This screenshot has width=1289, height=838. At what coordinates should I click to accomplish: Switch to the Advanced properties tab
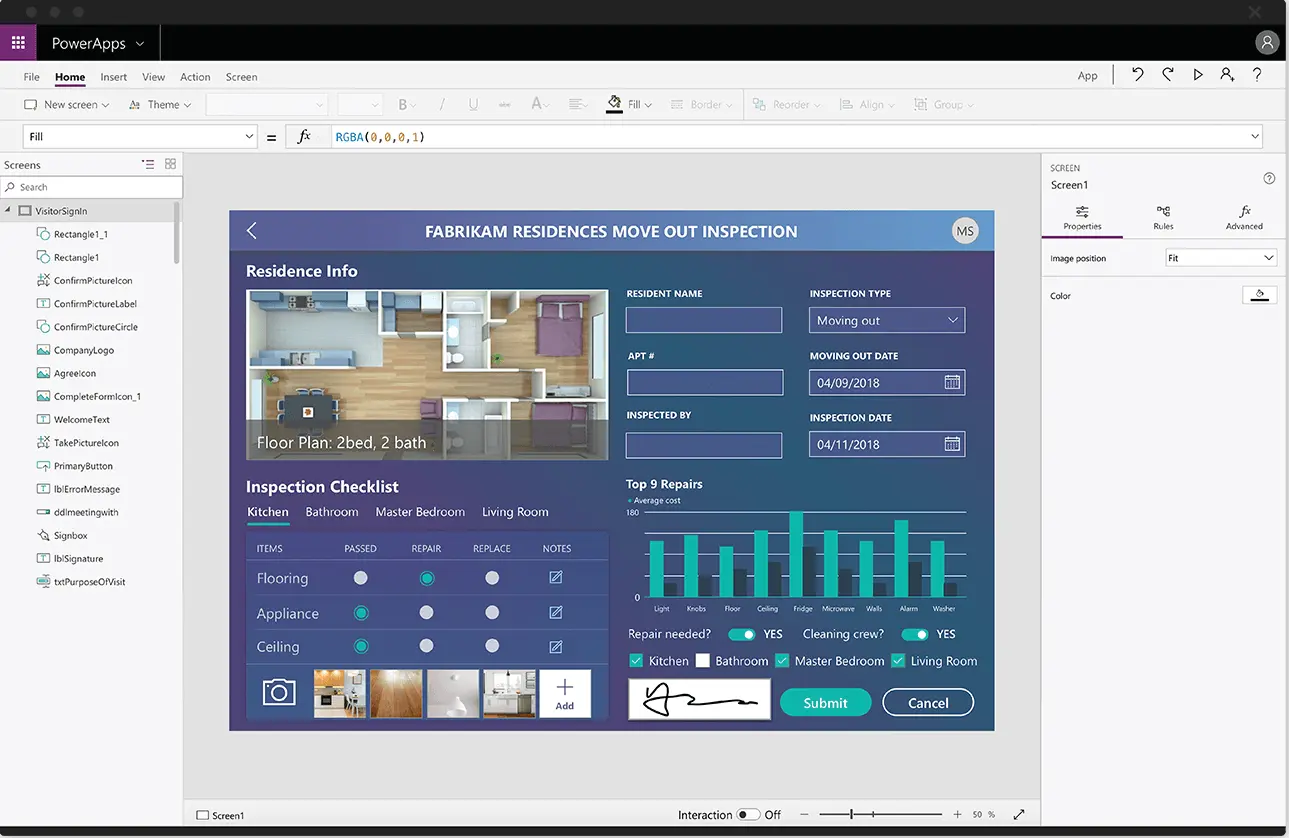click(x=1244, y=218)
